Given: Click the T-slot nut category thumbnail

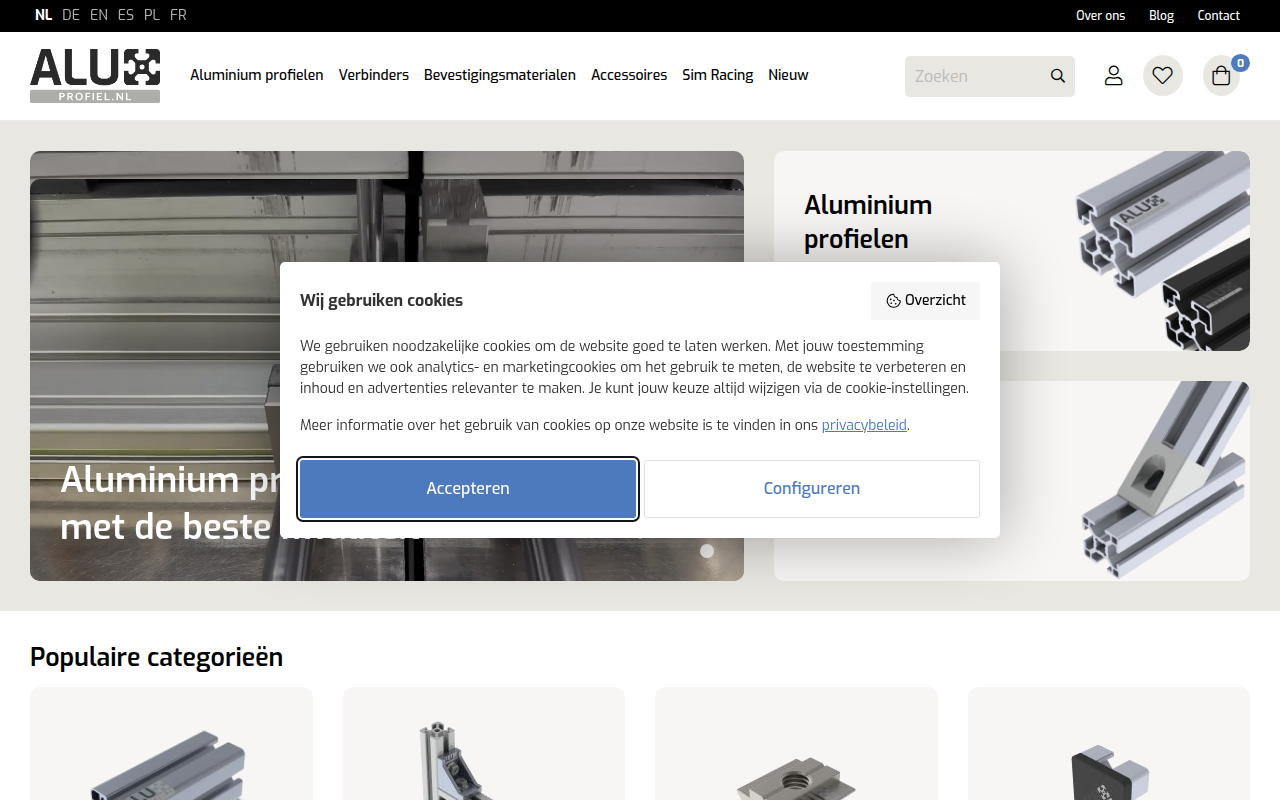Looking at the screenshot, I should tap(796, 744).
